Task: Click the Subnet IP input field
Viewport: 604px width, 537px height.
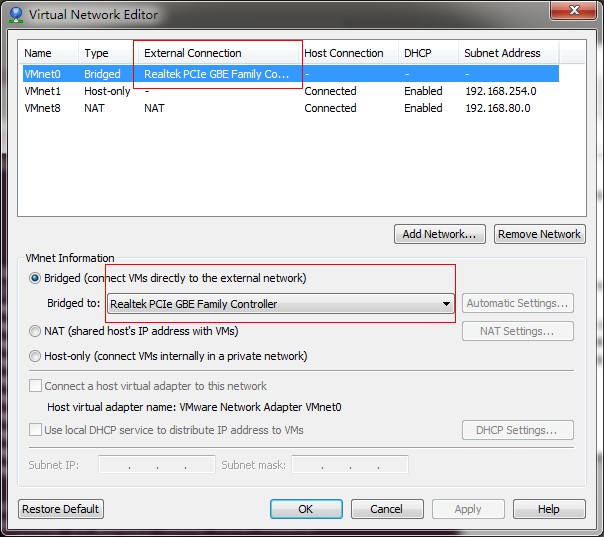Action: (157, 464)
